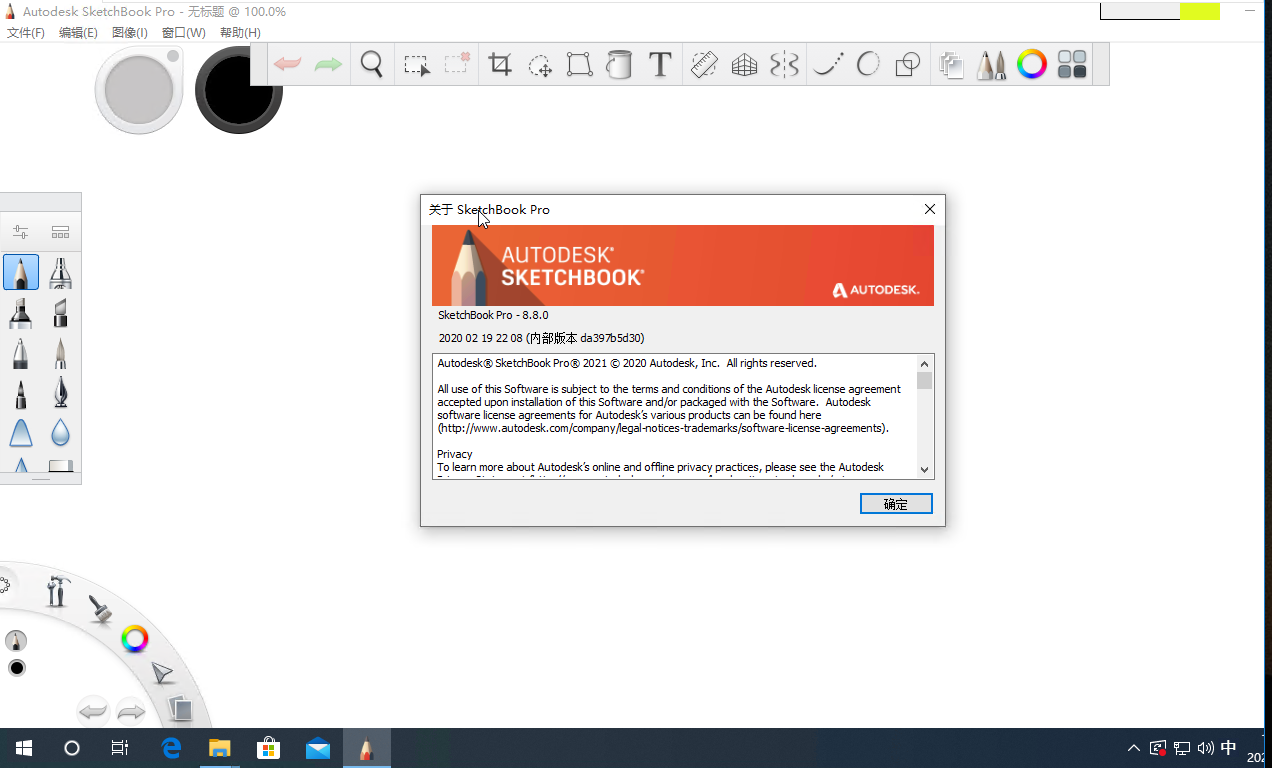Click the gray brush size puck
This screenshot has height=768, width=1272.
pos(139,90)
